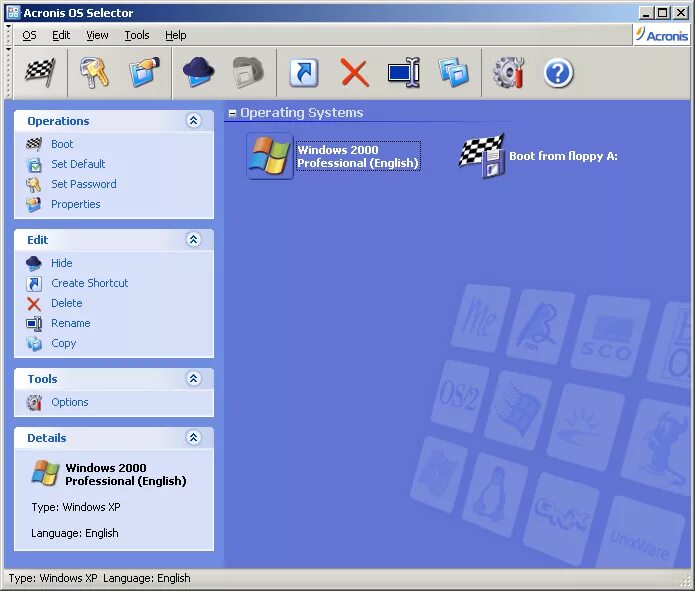Click the toolbar drag handle beside menu bar
The width and height of the screenshot is (695, 591).
(x=8, y=35)
